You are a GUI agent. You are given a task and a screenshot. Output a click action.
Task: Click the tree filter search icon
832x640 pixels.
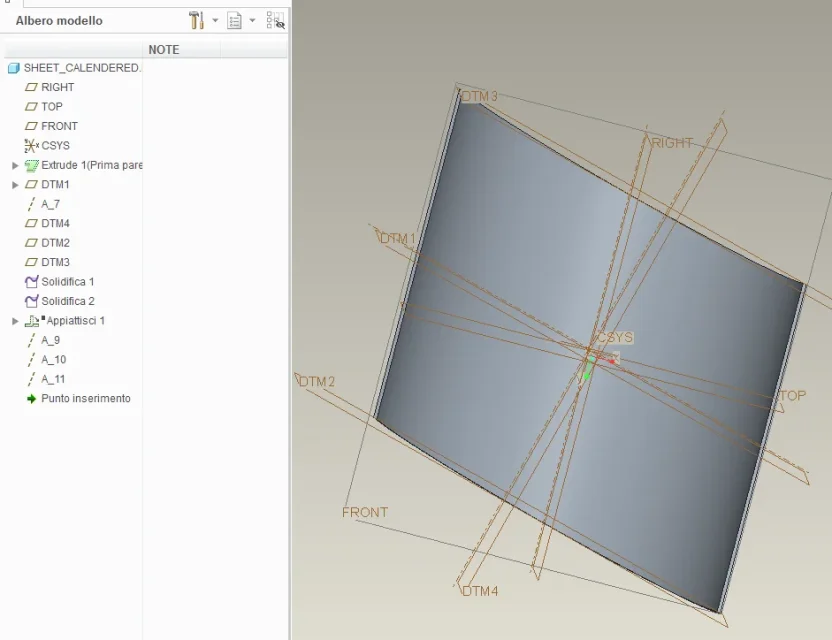pyautogui.click(x=275, y=20)
